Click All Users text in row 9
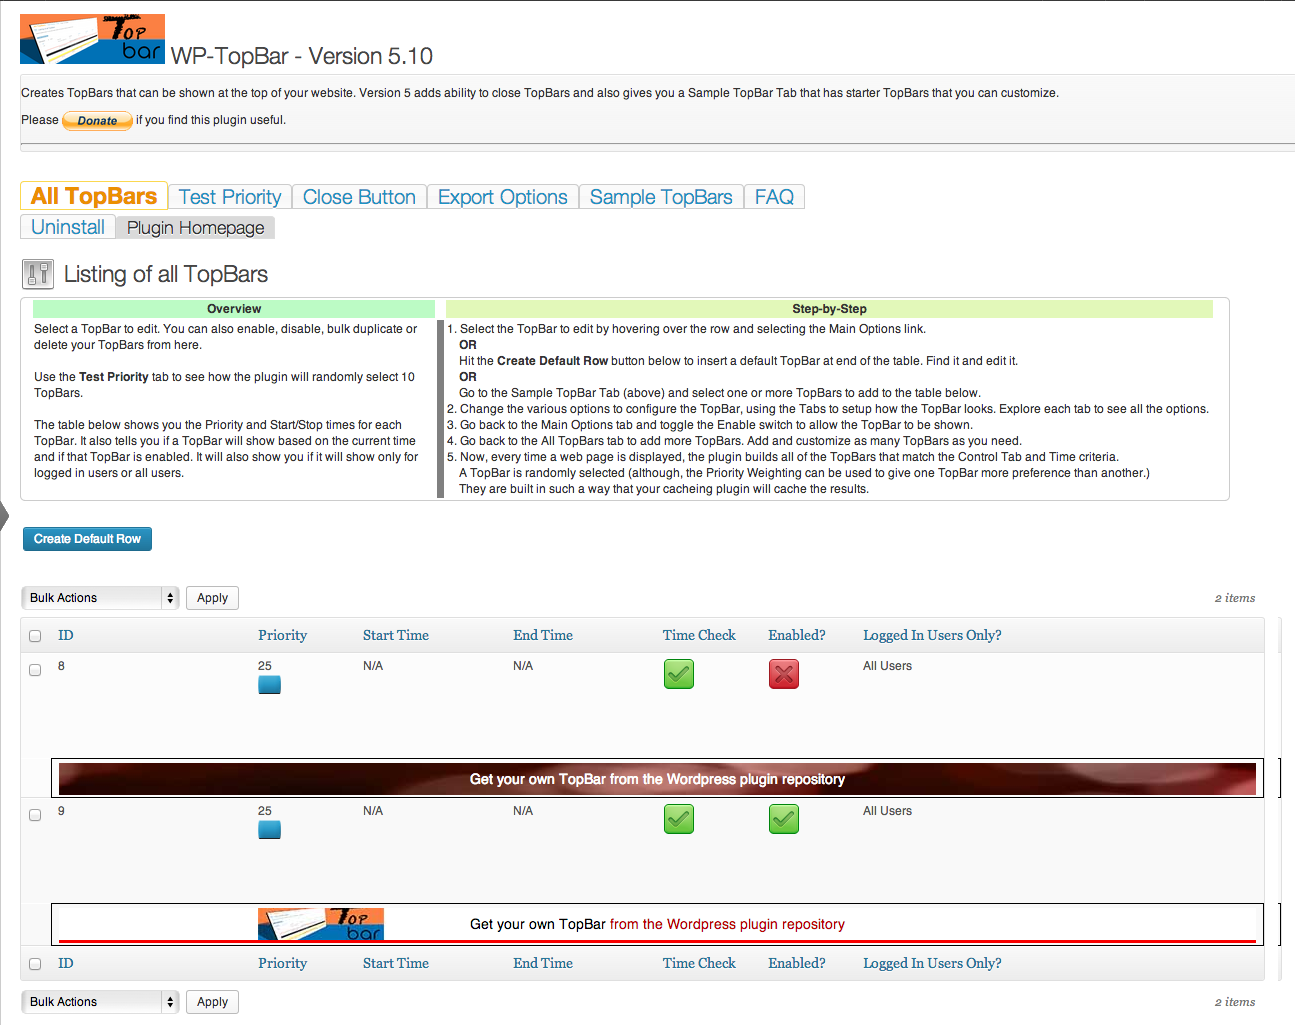This screenshot has height=1025, width=1295. [x=887, y=811]
